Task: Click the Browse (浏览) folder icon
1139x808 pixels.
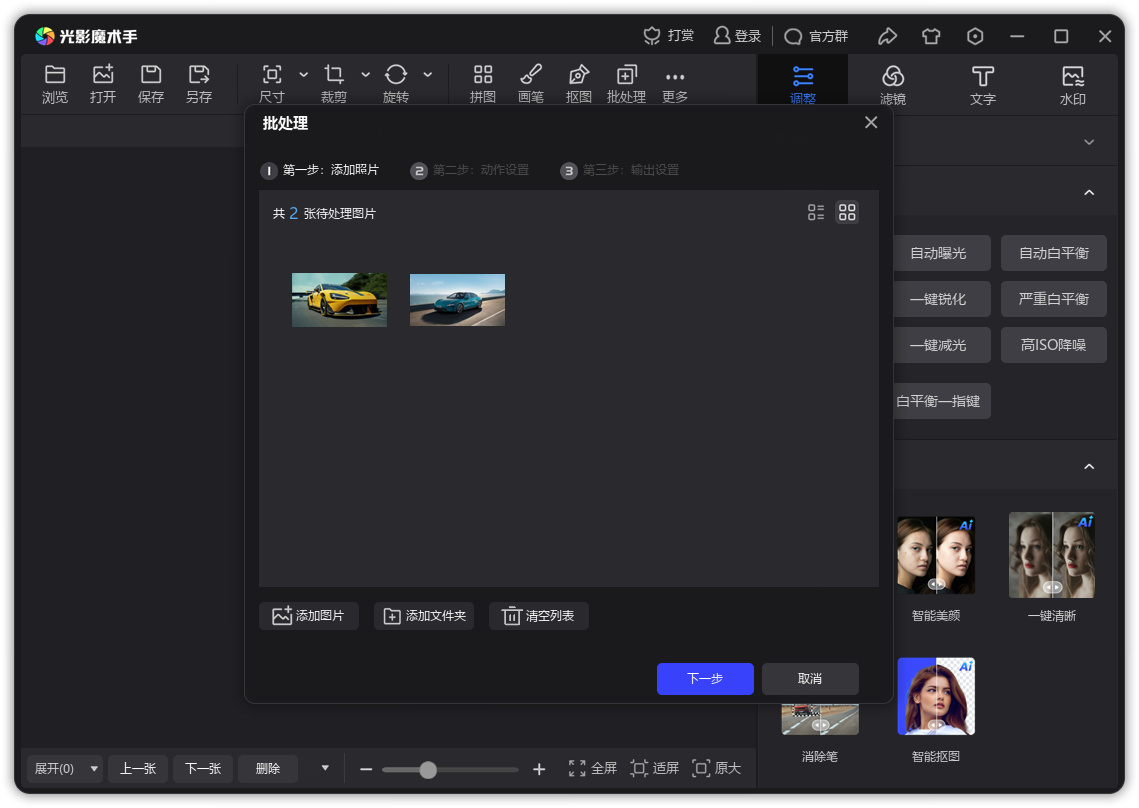Action: (x=55, y=75)
